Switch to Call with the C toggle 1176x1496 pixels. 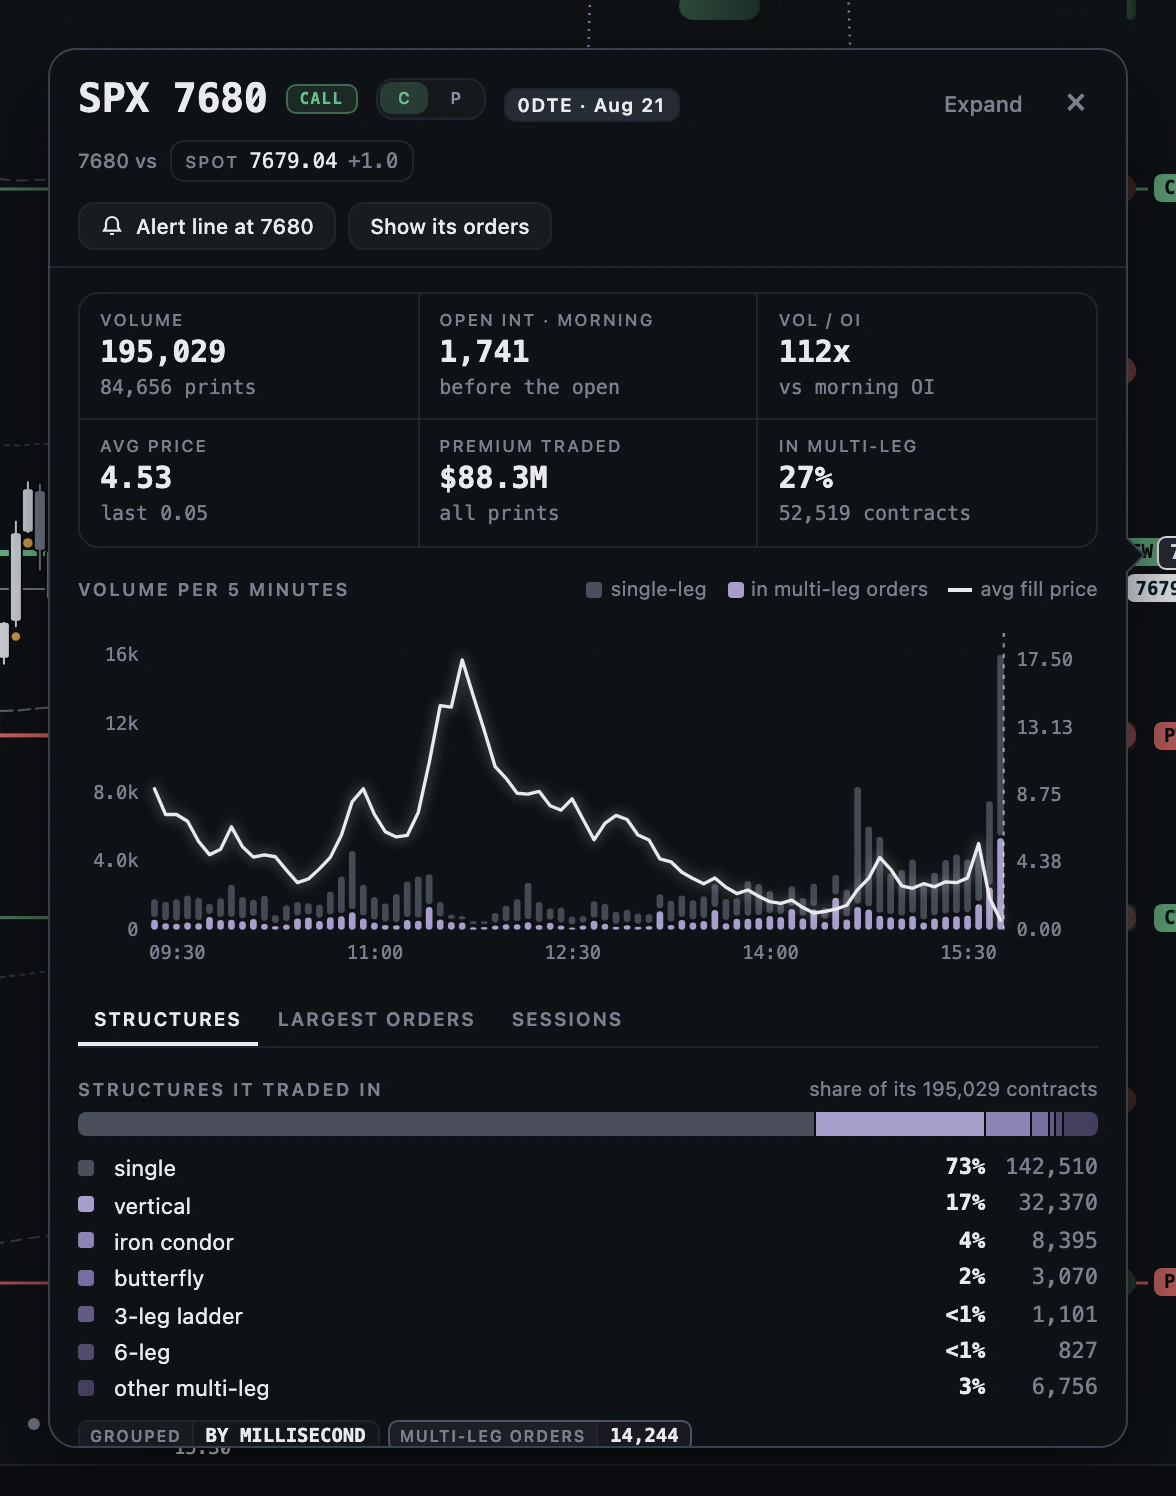click(404, 99)
